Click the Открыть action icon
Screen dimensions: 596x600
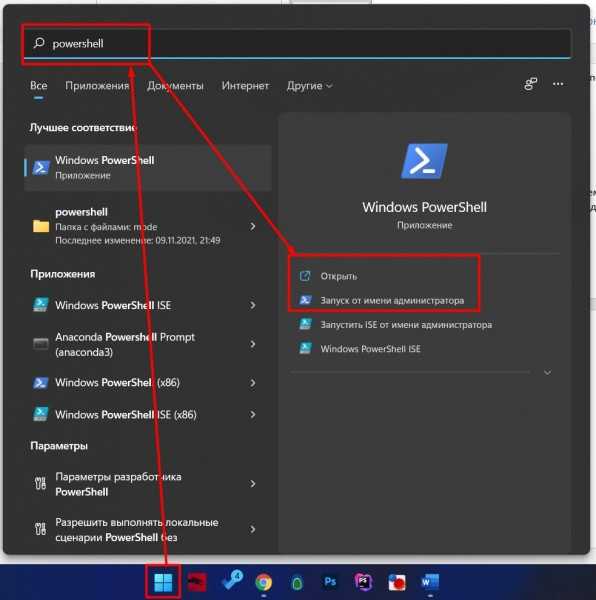click(305, 276)
